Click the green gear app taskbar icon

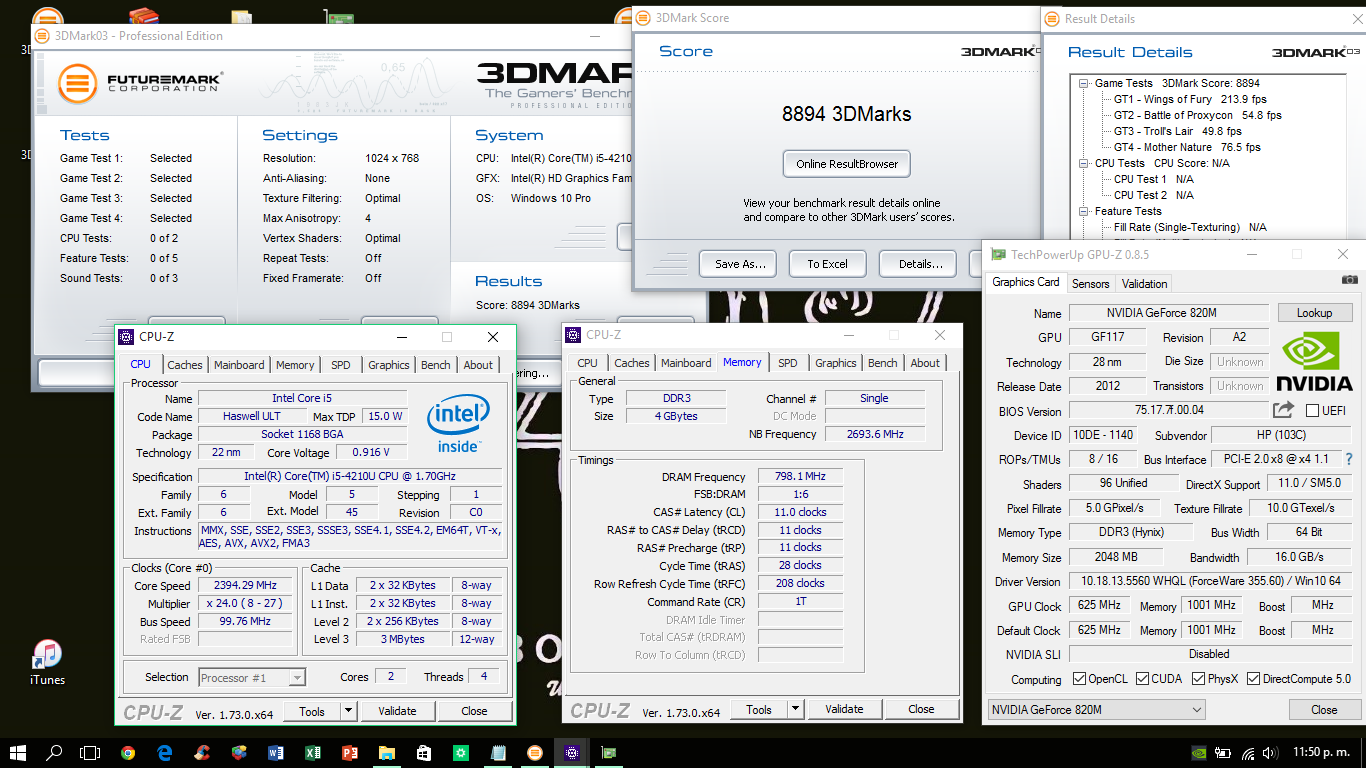point(461,753)
